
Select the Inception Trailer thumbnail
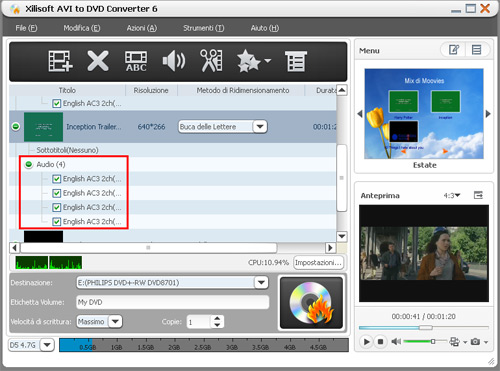(x=43, y=127)
